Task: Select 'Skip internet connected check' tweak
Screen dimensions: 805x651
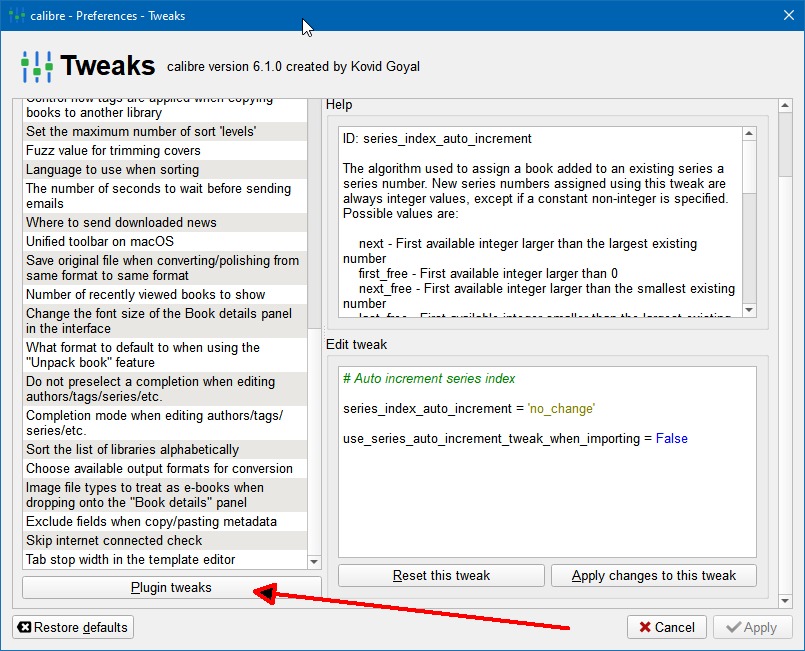Action: (x=165, y=540)
